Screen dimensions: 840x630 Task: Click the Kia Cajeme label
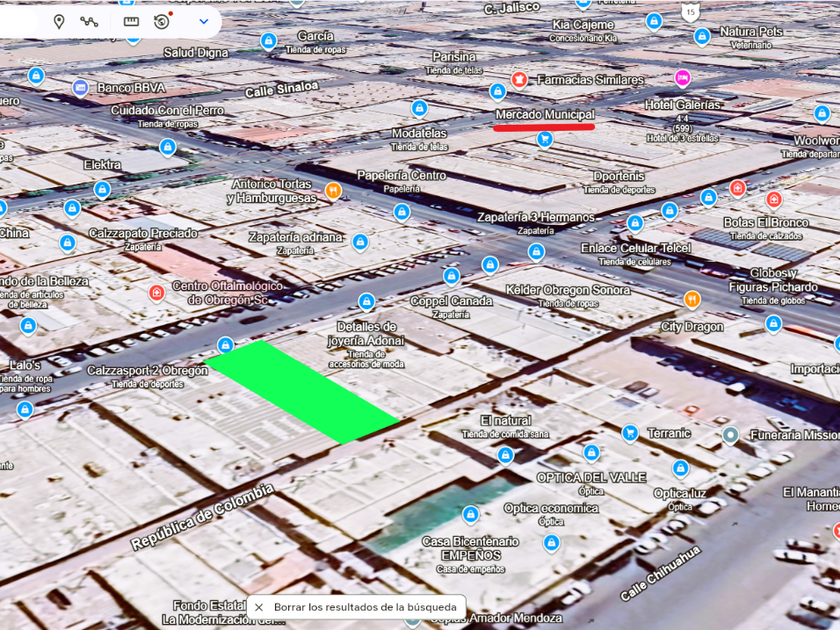point(583,25)
